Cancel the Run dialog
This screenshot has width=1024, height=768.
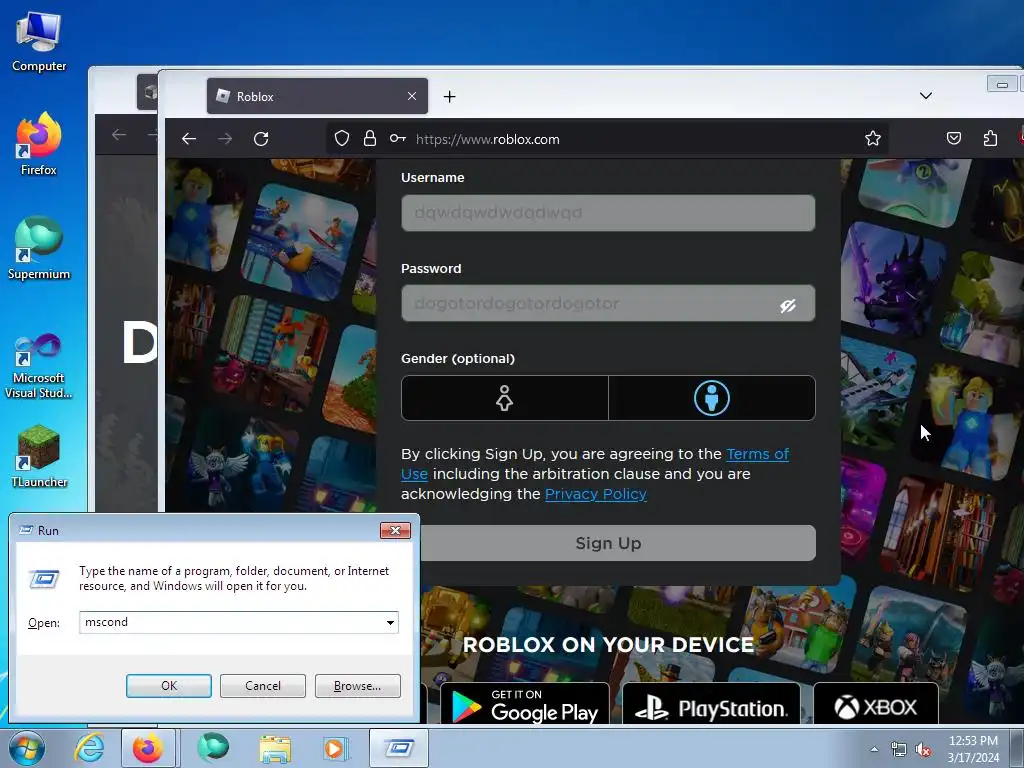click(x=263, y=686)
